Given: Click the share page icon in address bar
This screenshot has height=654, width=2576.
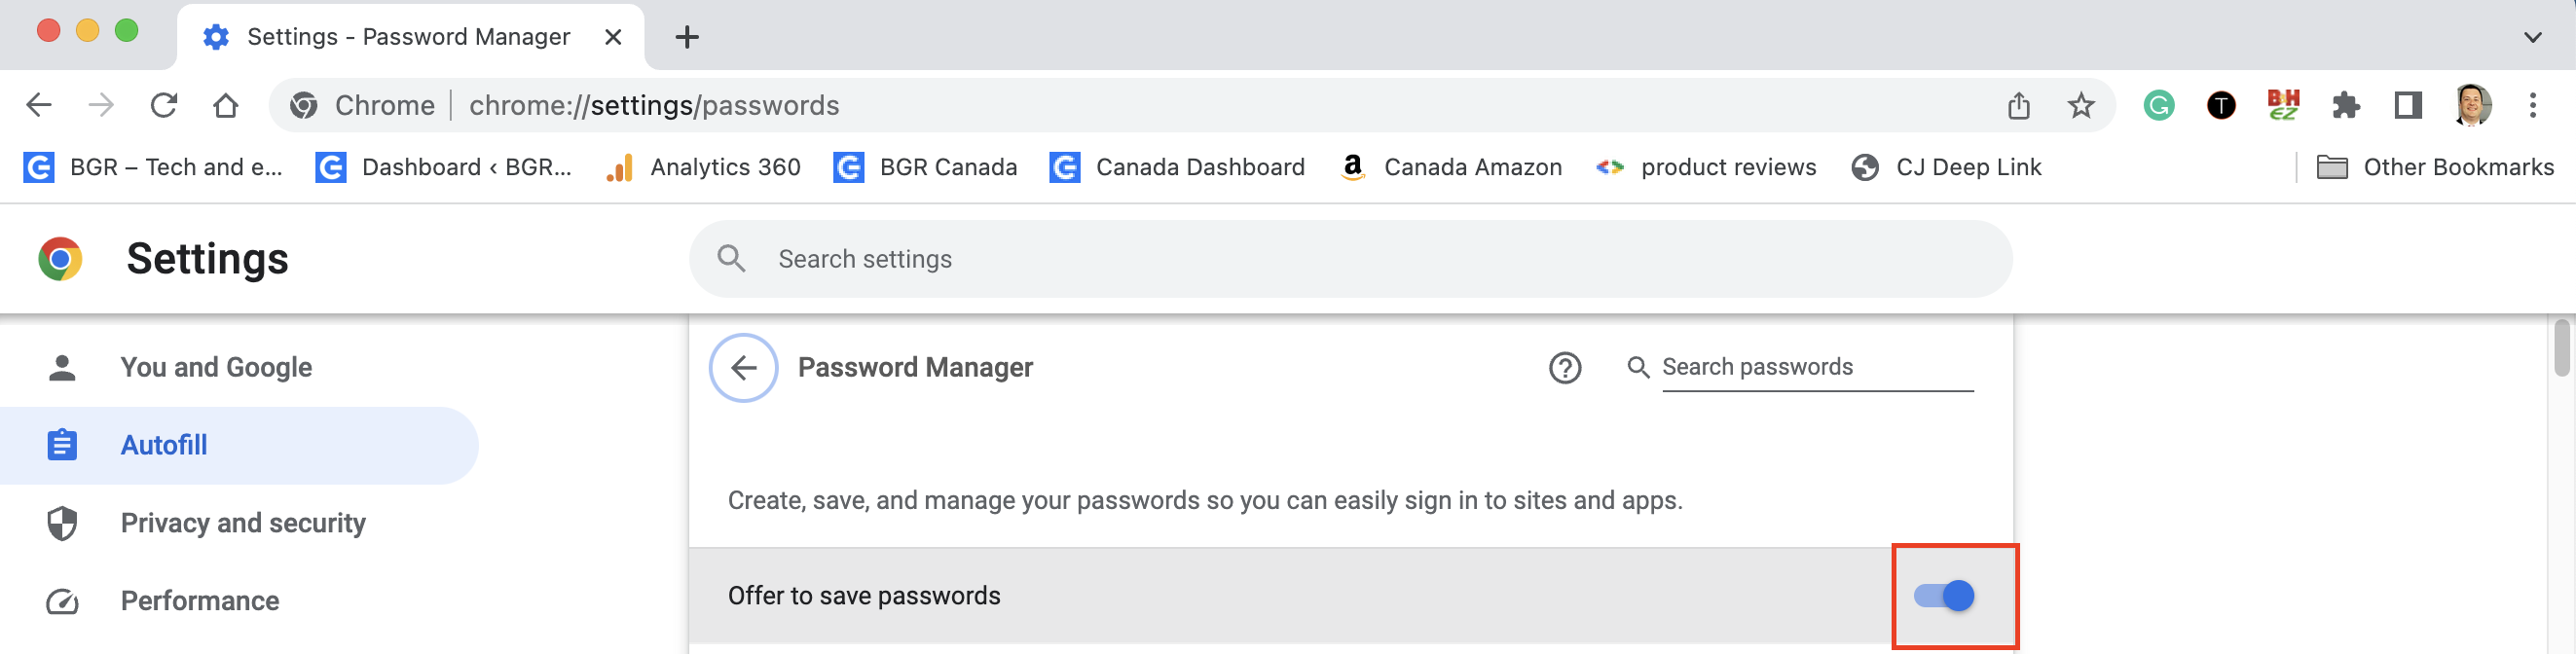Looking at the screenshot, I should tap(2019, 105).
